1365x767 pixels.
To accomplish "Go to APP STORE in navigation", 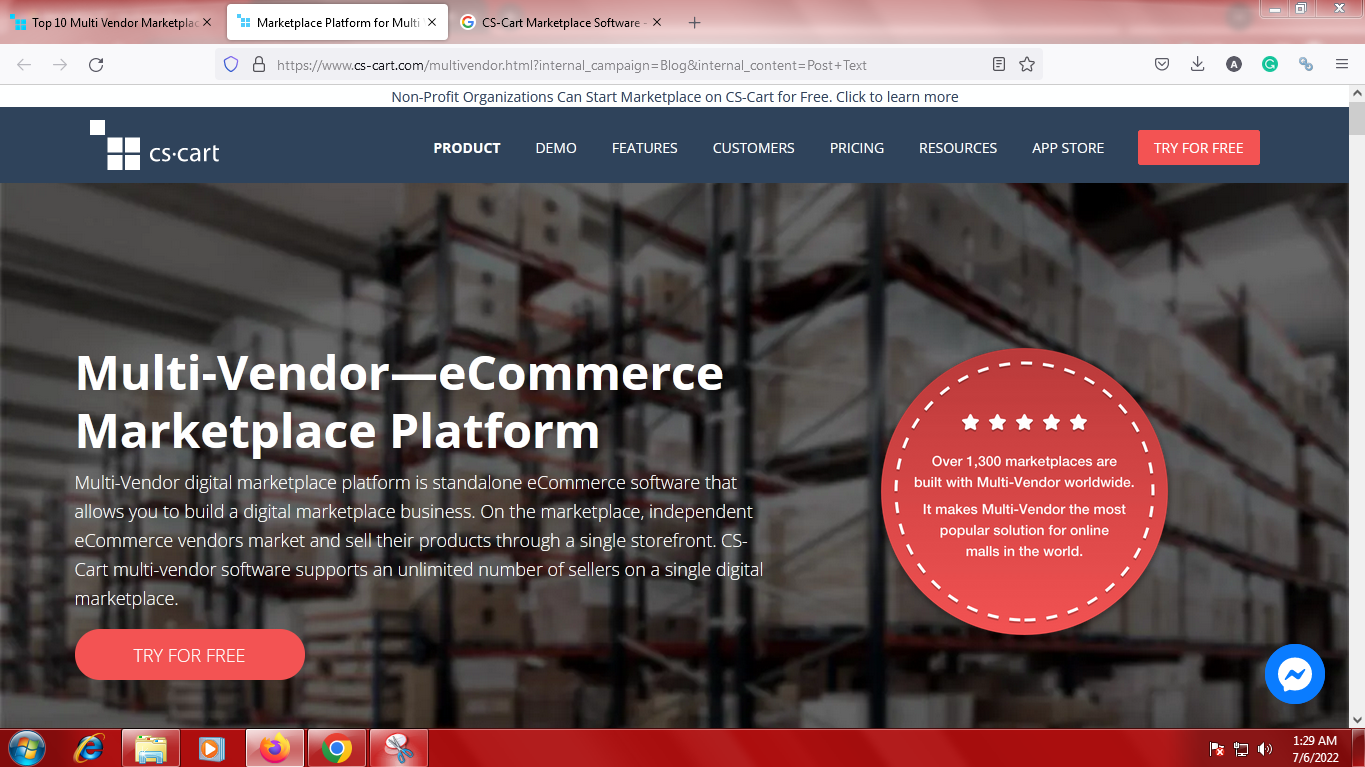I will (1068, 148).
